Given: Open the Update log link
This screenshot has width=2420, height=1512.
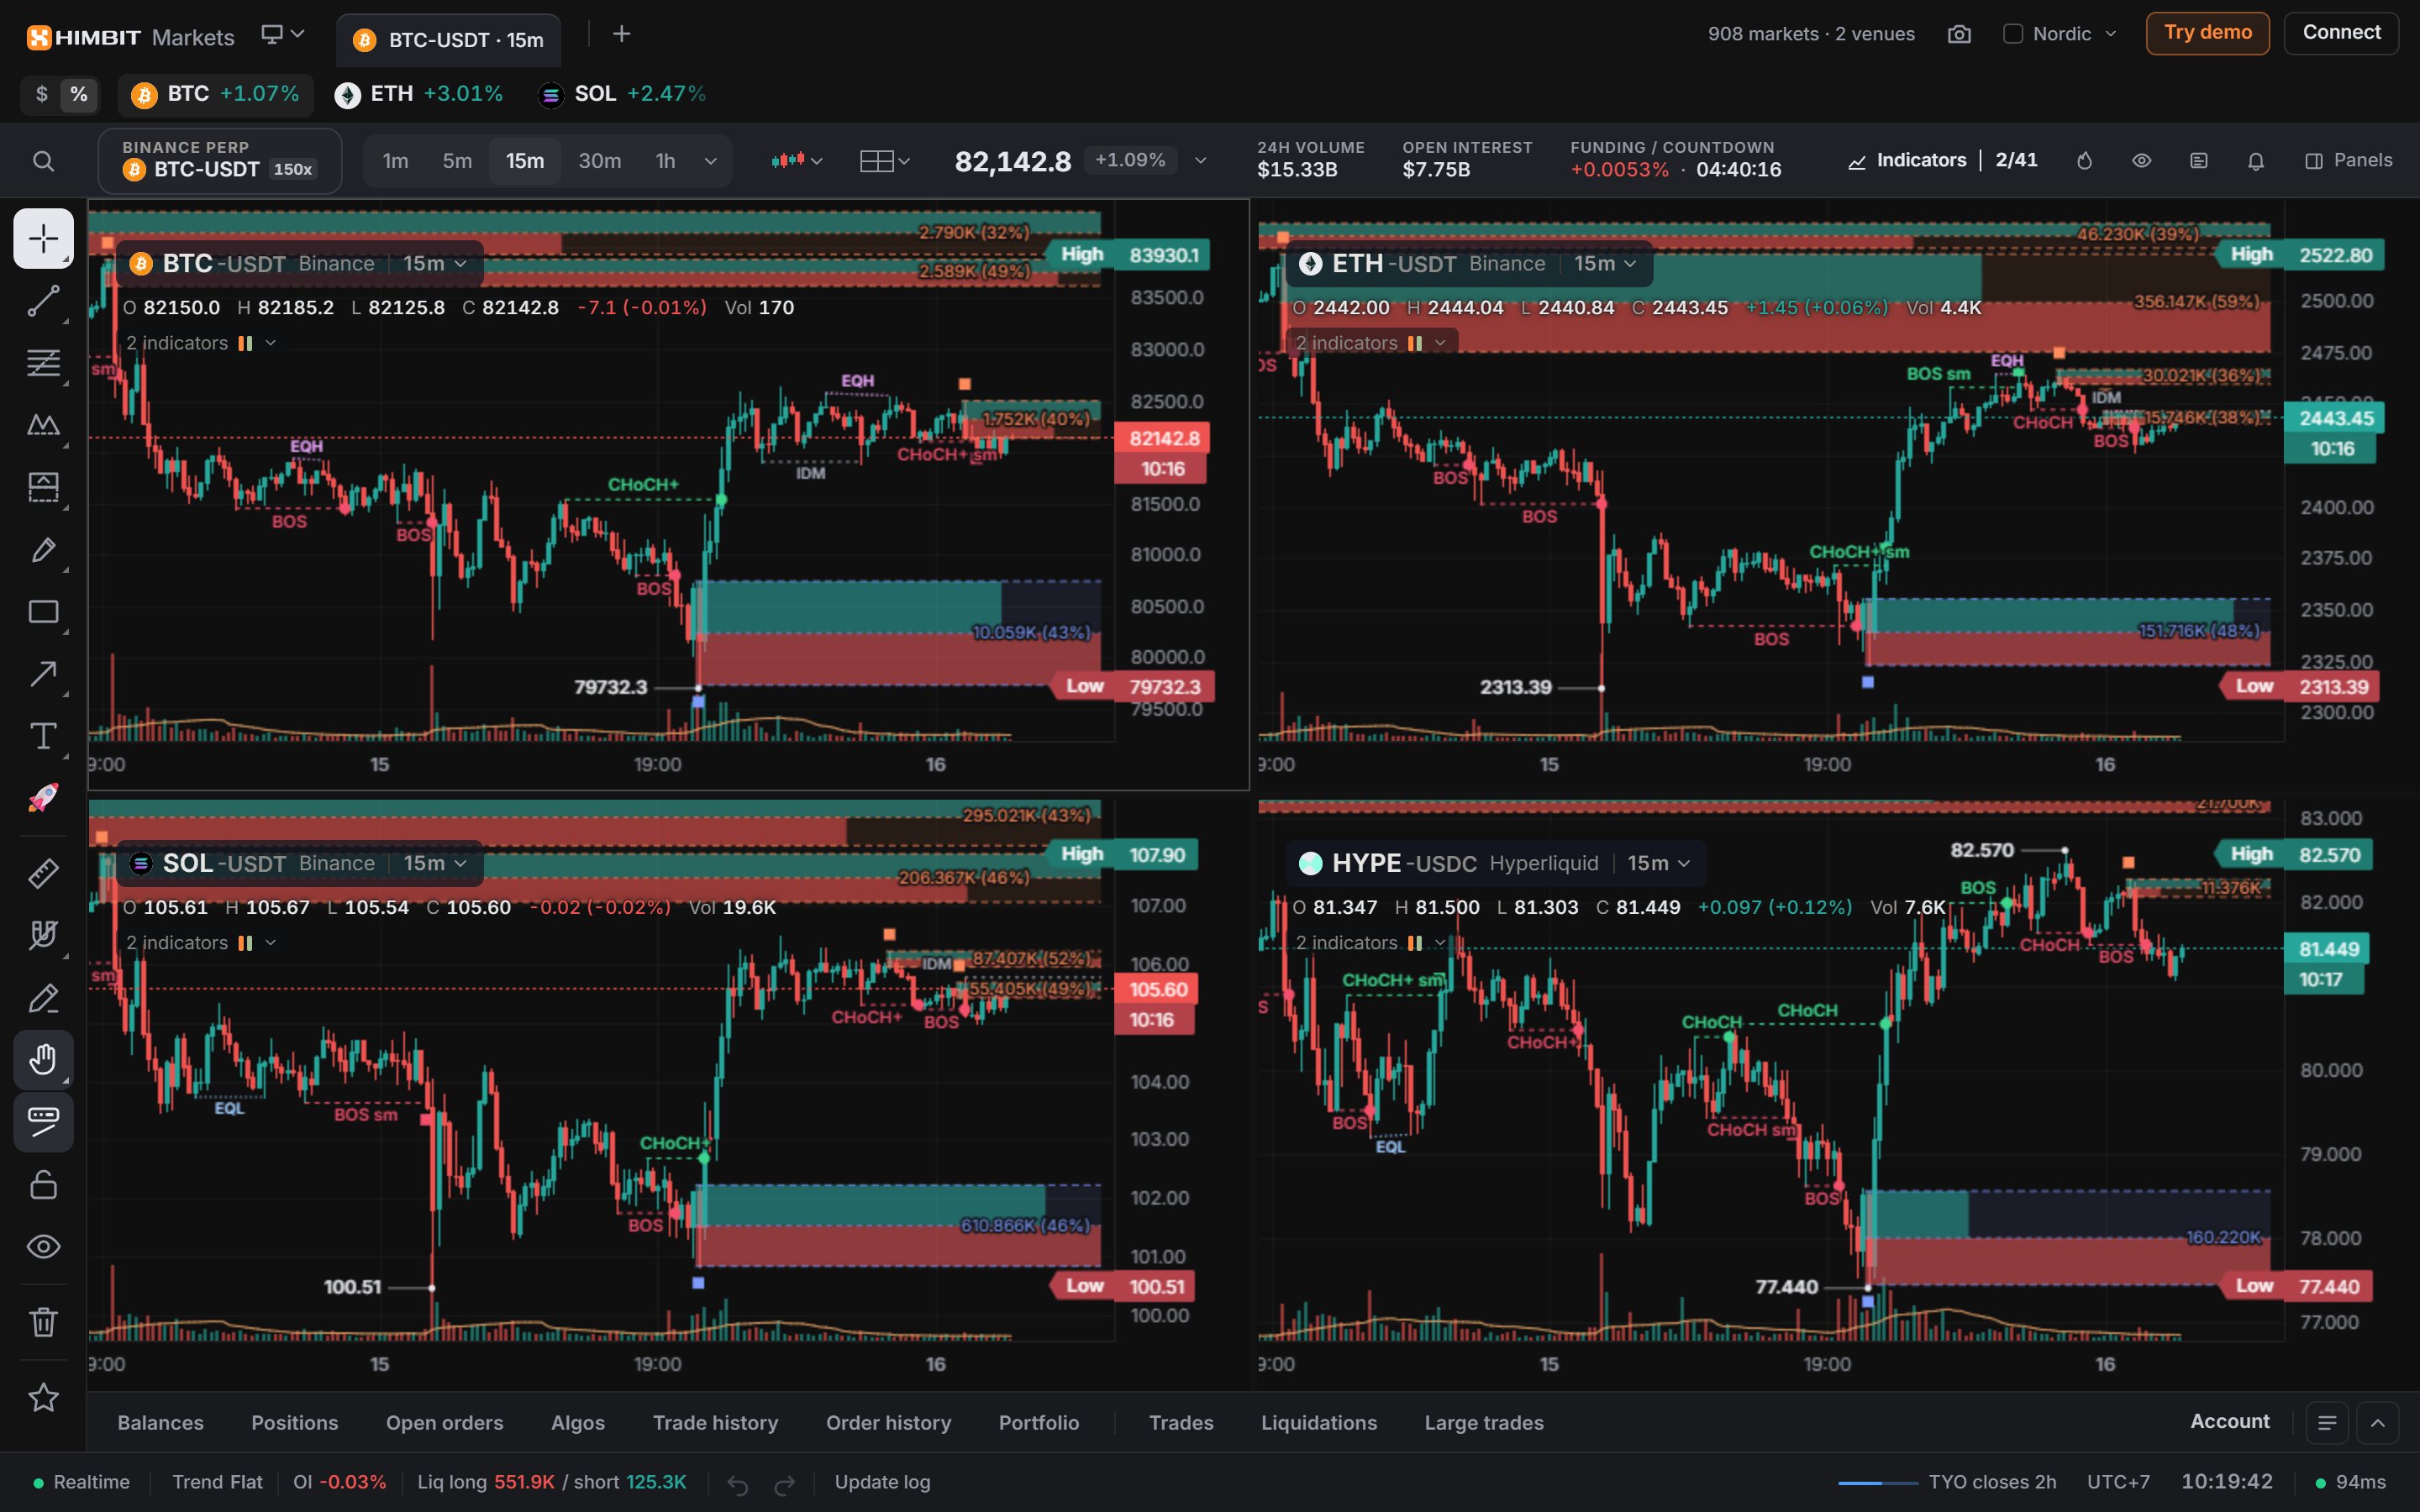Looking at the screenshot, I should (x=882, y=1482).
